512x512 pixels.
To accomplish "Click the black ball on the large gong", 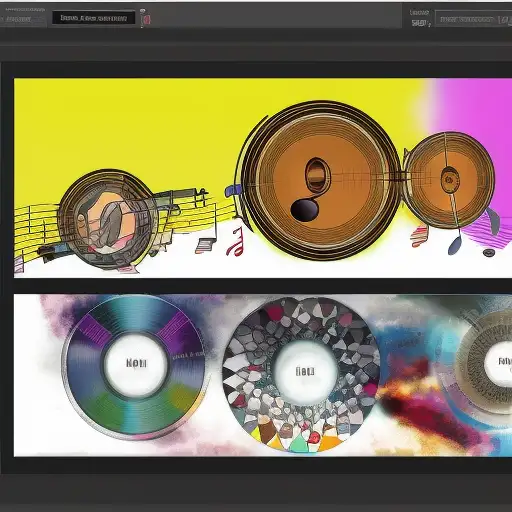I will pos(304,210).
